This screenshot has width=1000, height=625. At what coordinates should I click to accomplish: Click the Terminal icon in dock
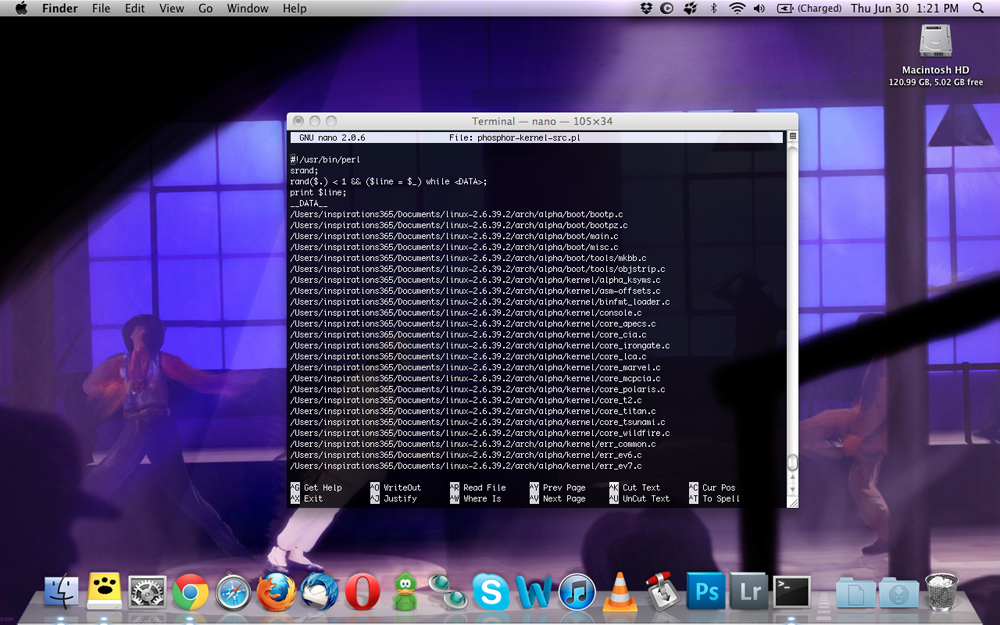coord(792,591)
